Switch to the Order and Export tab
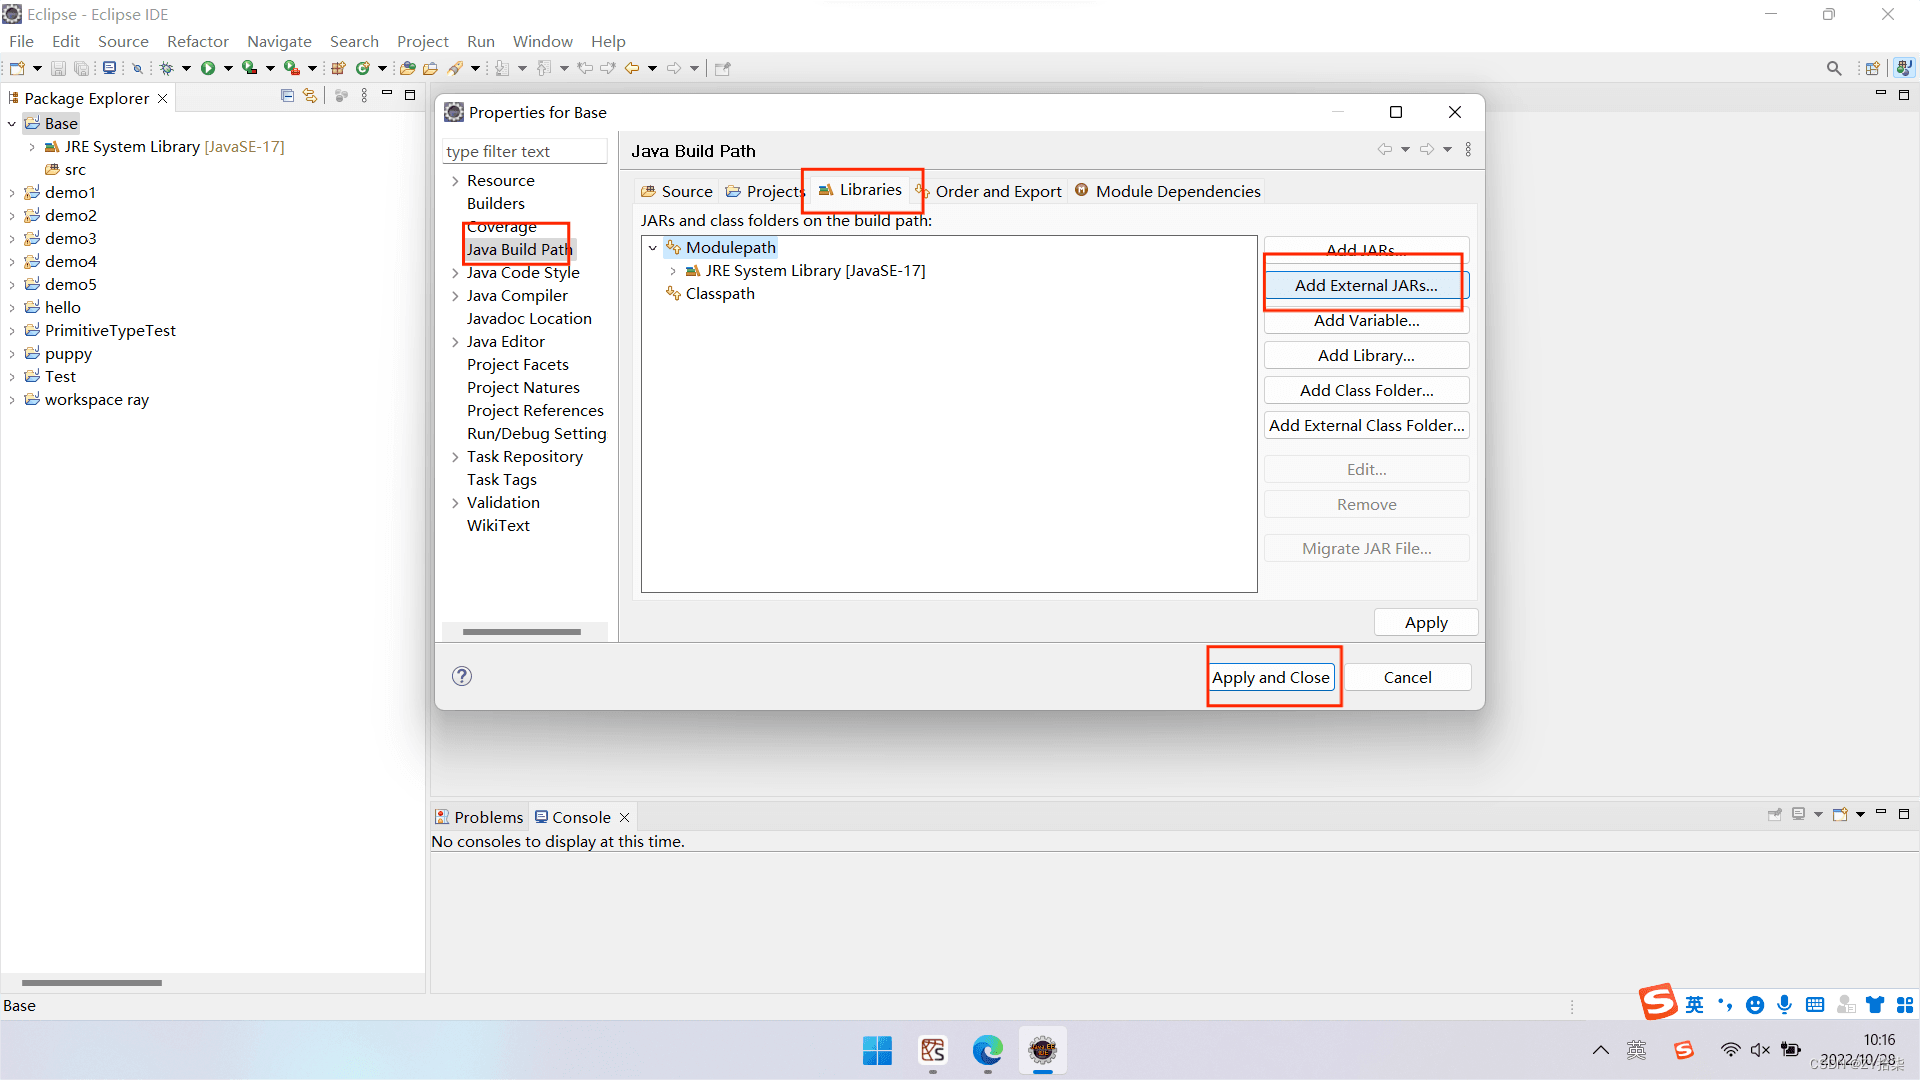1920x1080 pixels. 997,191
